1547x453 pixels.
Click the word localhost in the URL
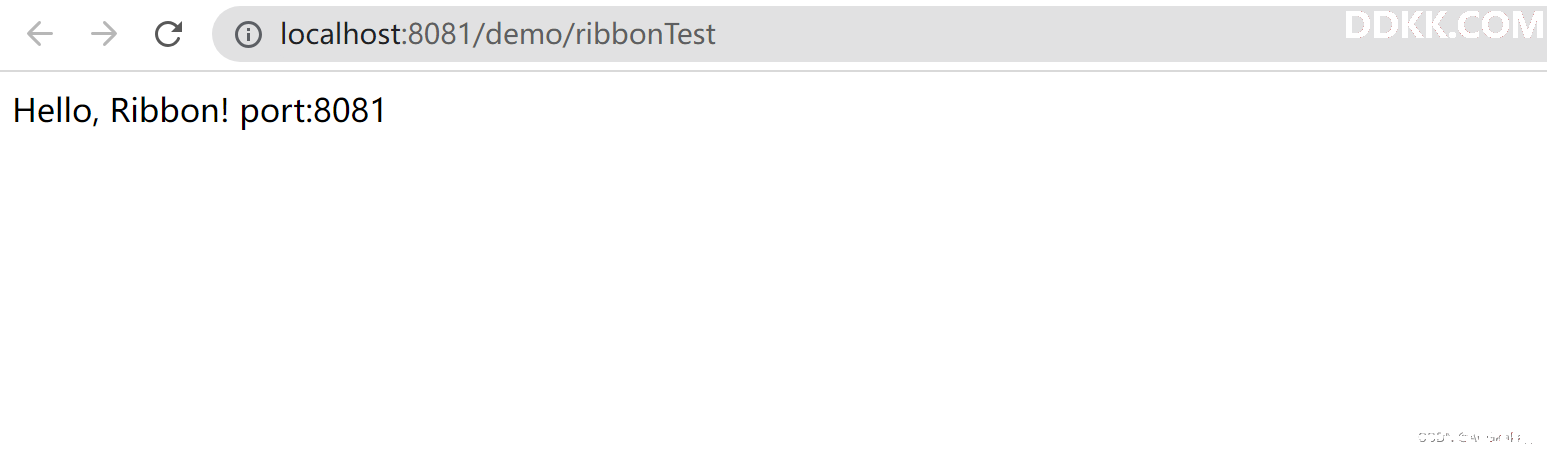click(x=340, y=34)
